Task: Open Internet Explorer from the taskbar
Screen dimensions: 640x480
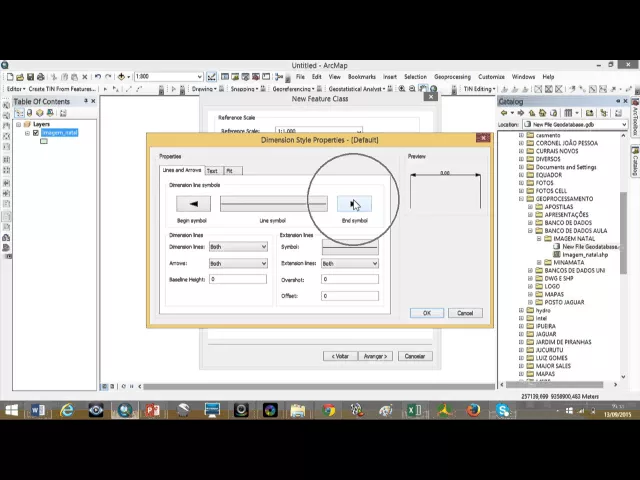Action: (x=67, y=410)
